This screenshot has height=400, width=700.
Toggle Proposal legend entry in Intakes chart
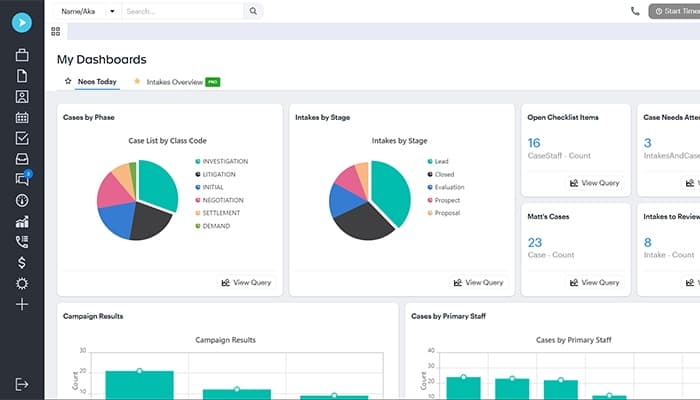[444, 213]
